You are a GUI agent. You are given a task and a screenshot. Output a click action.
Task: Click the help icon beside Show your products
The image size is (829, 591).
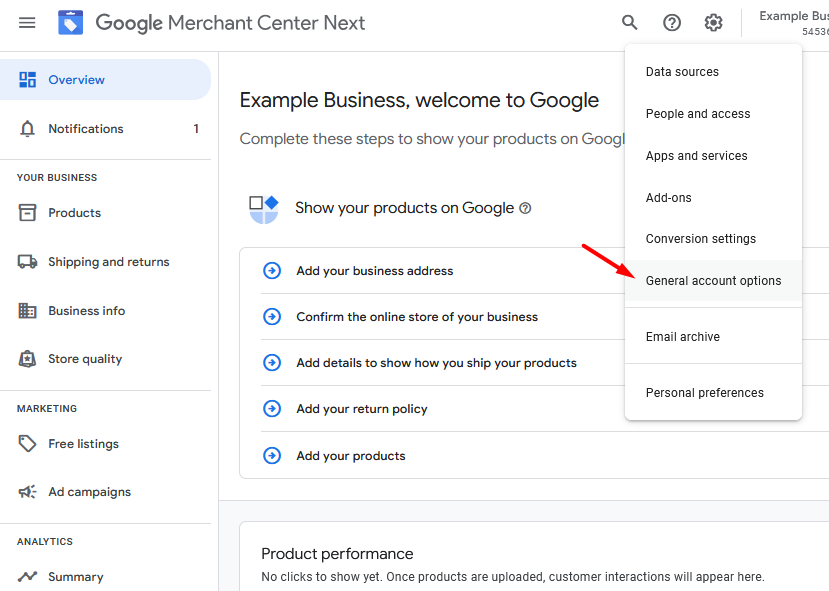pyautogui.click(x=525, y=208)
